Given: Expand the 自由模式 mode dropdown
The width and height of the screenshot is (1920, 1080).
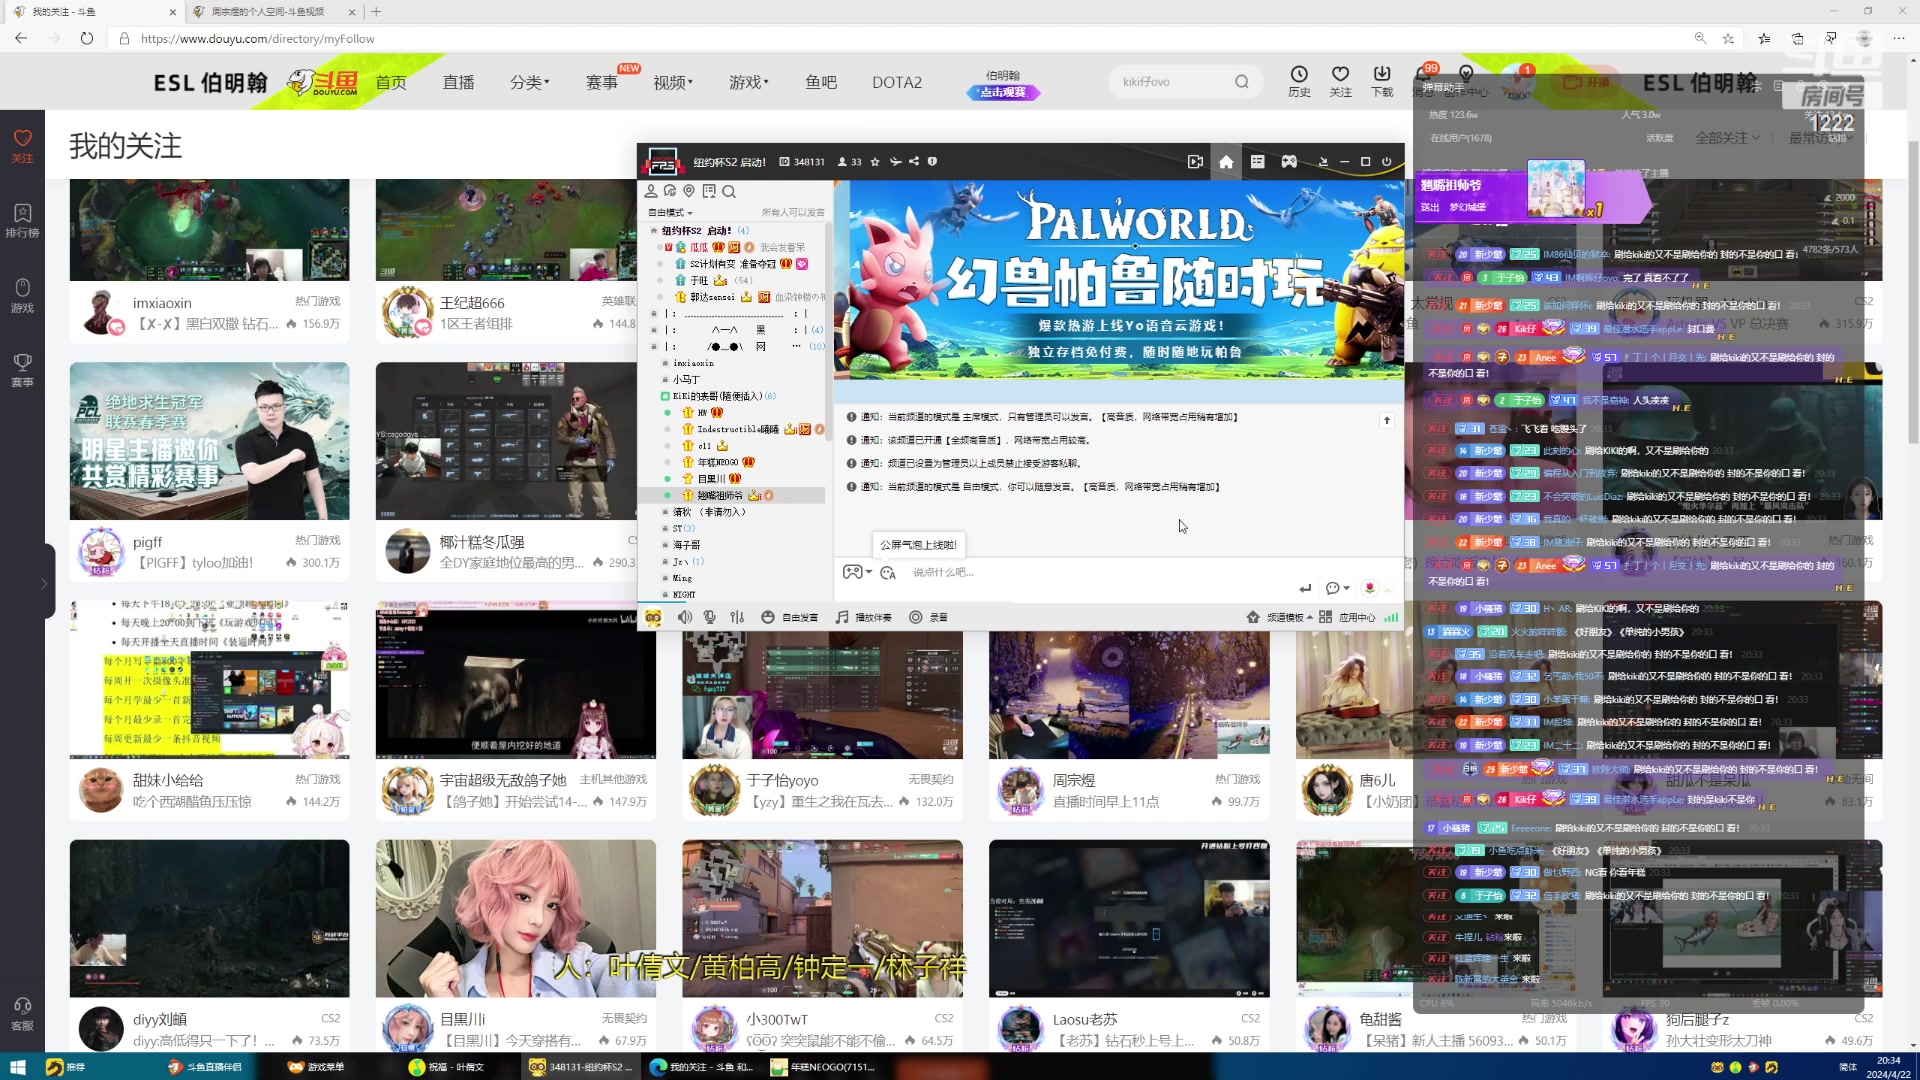Looking at the screenshot, I should click(670, 212).
